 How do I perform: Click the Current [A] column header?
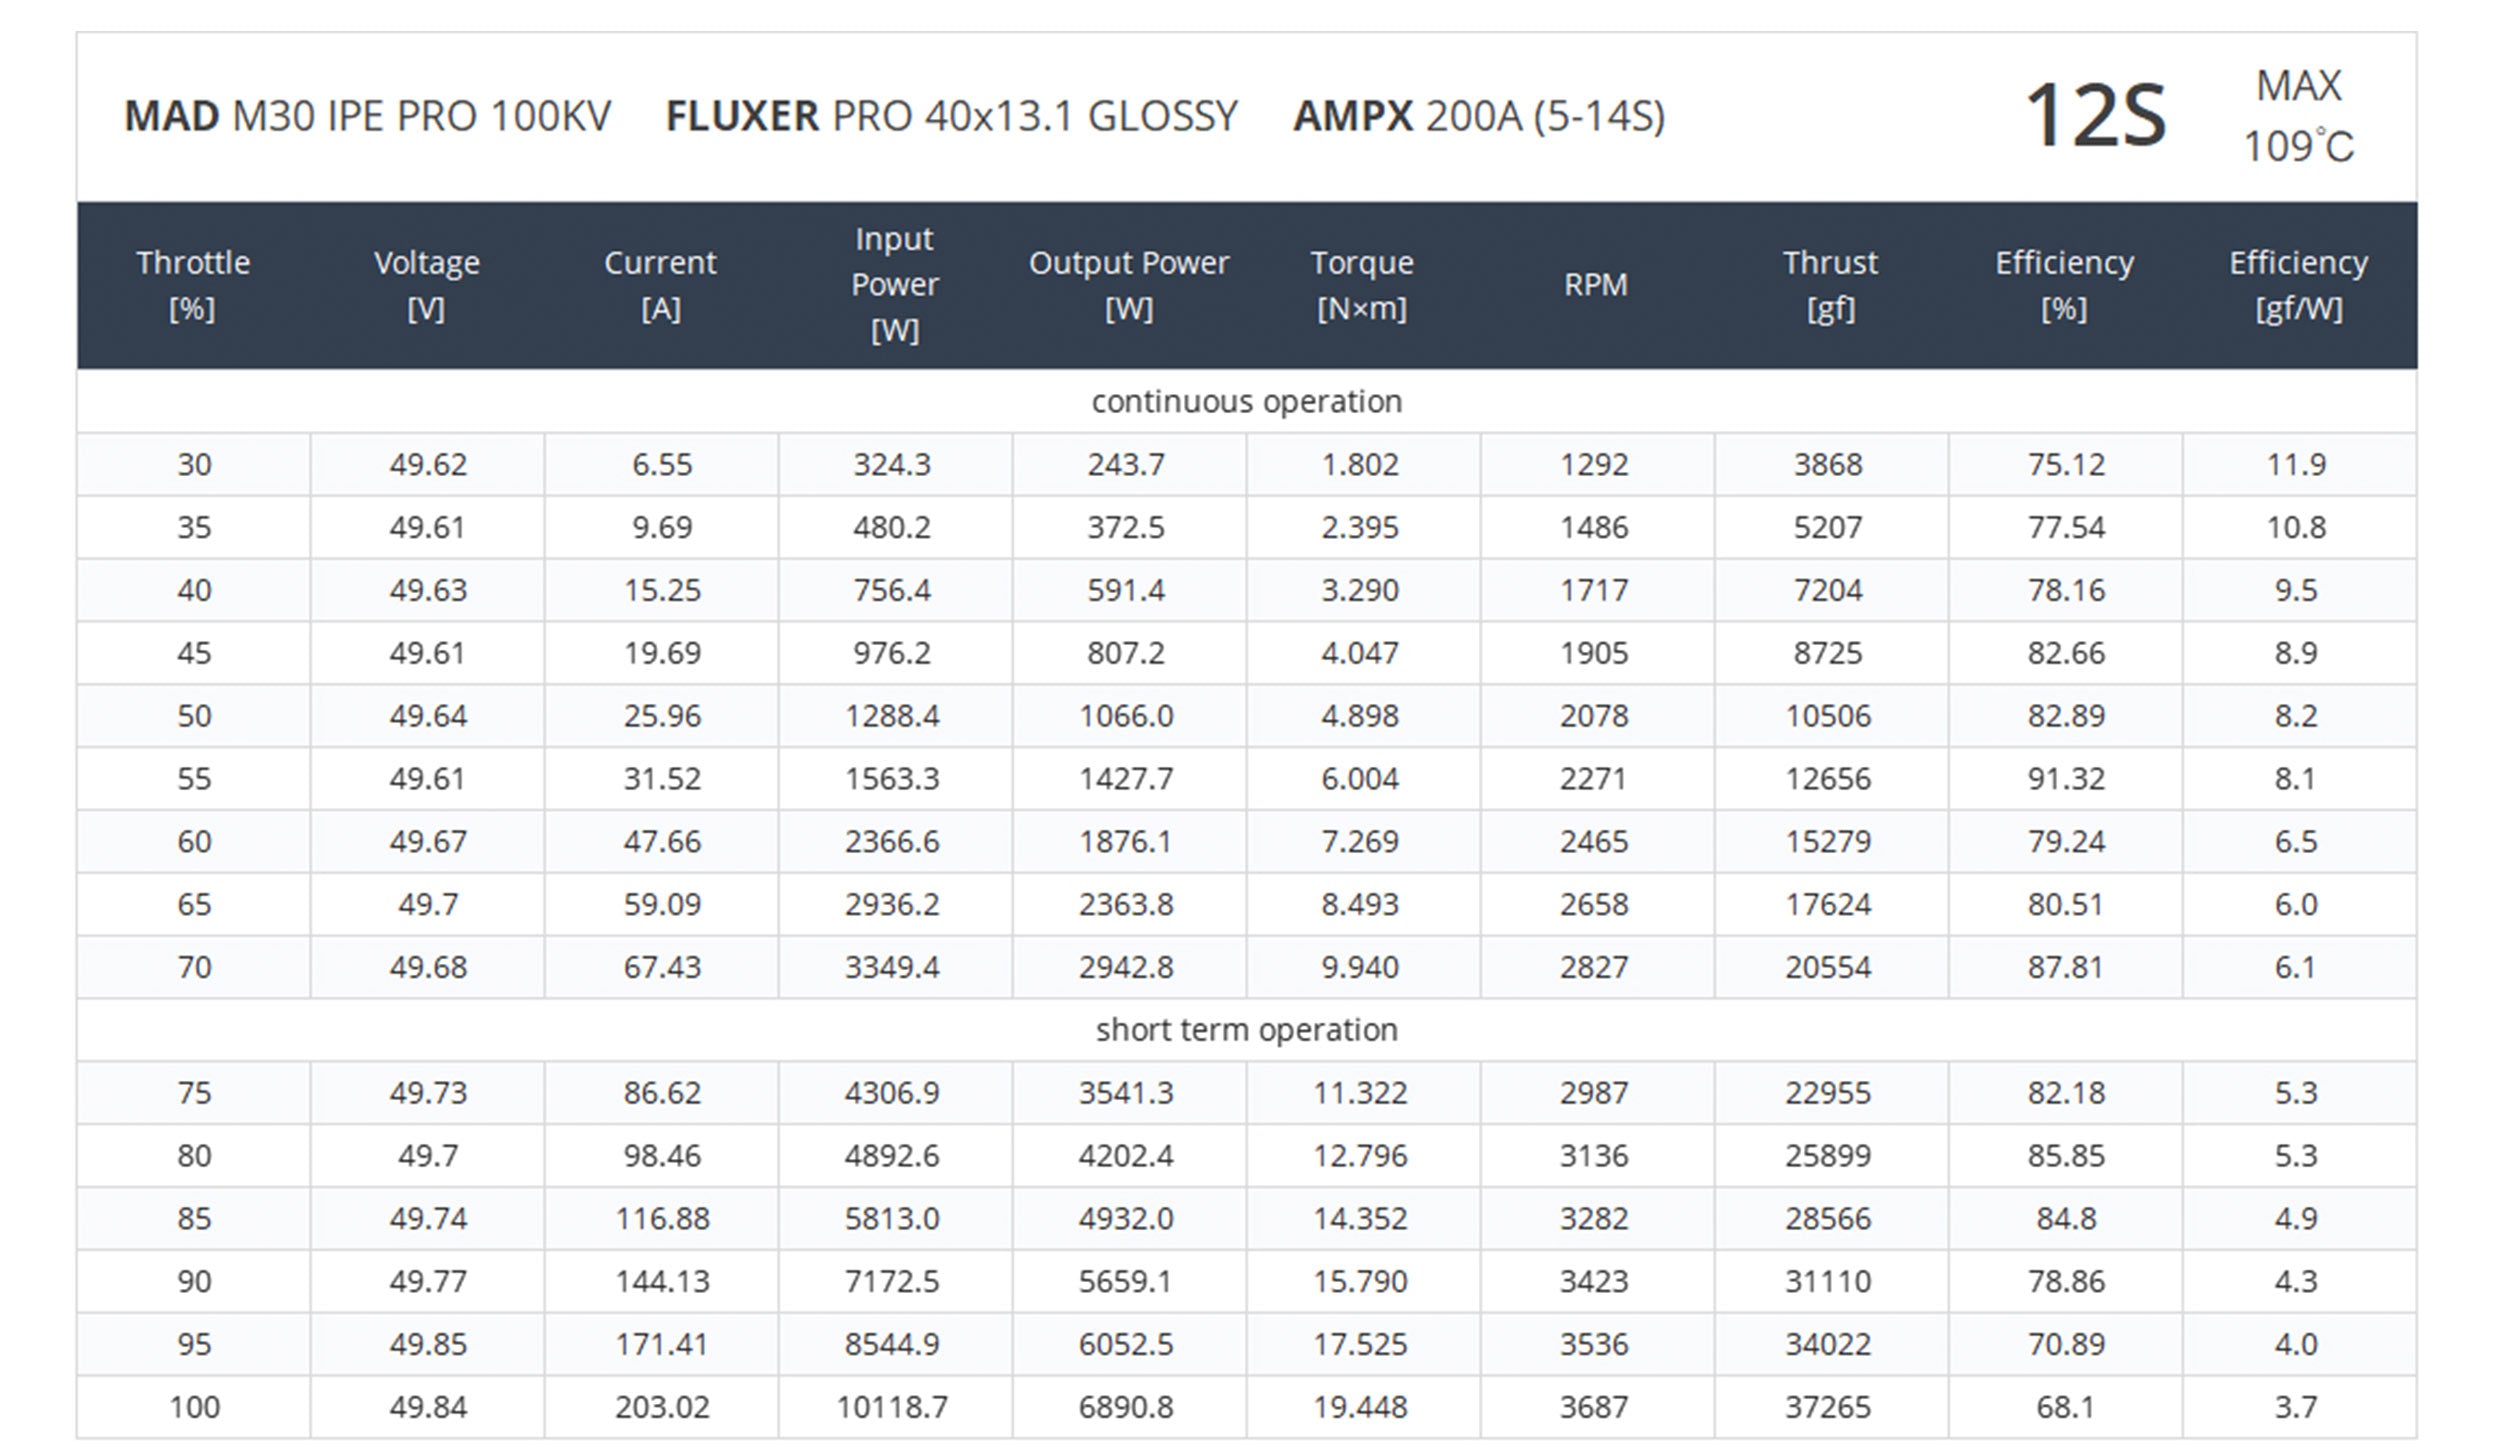tap(660, 285)
